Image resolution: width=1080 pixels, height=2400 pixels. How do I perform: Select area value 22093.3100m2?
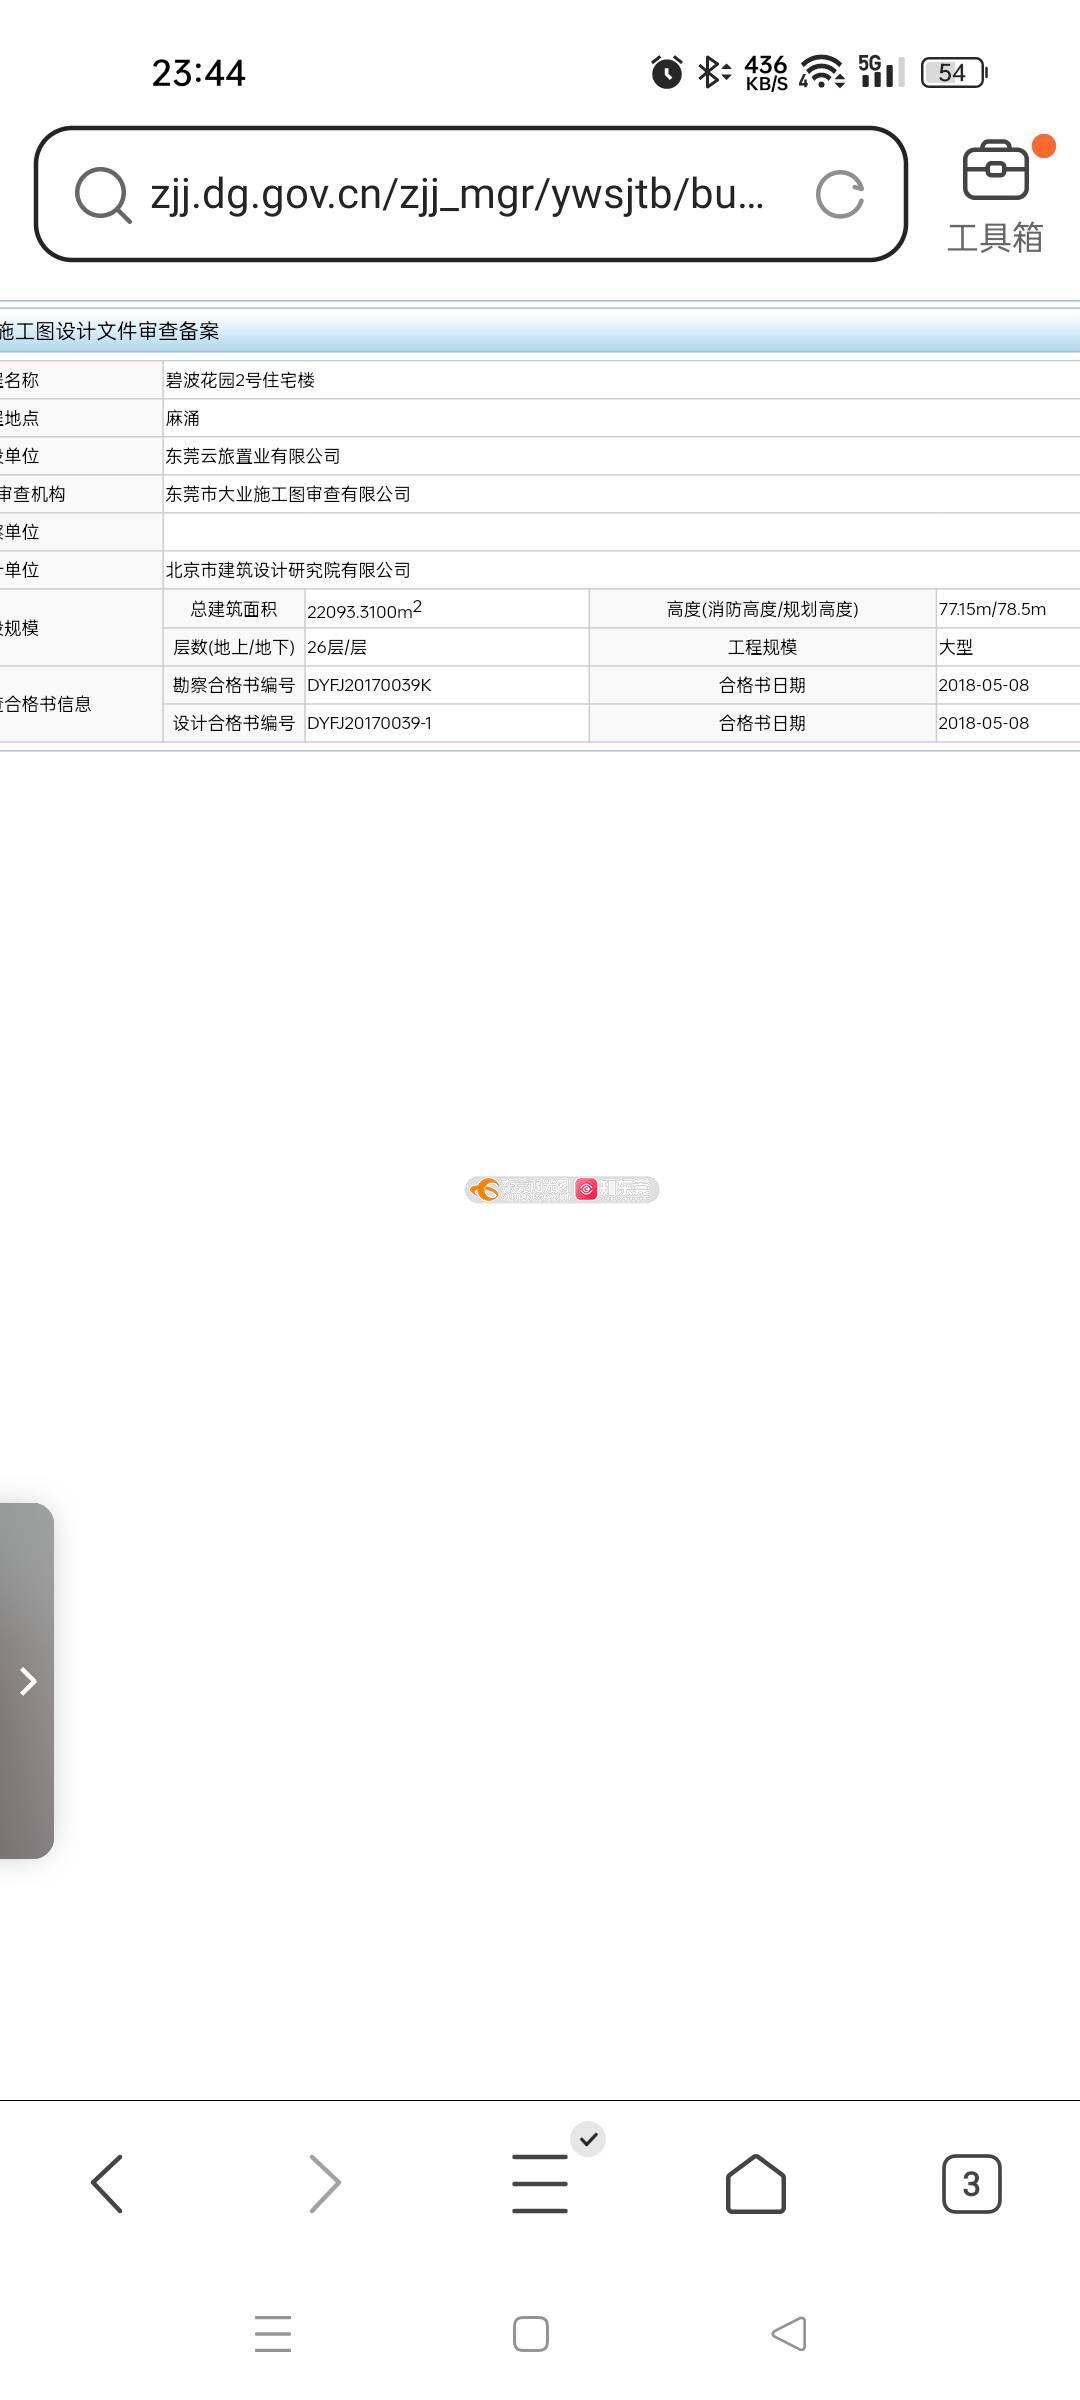364,609
